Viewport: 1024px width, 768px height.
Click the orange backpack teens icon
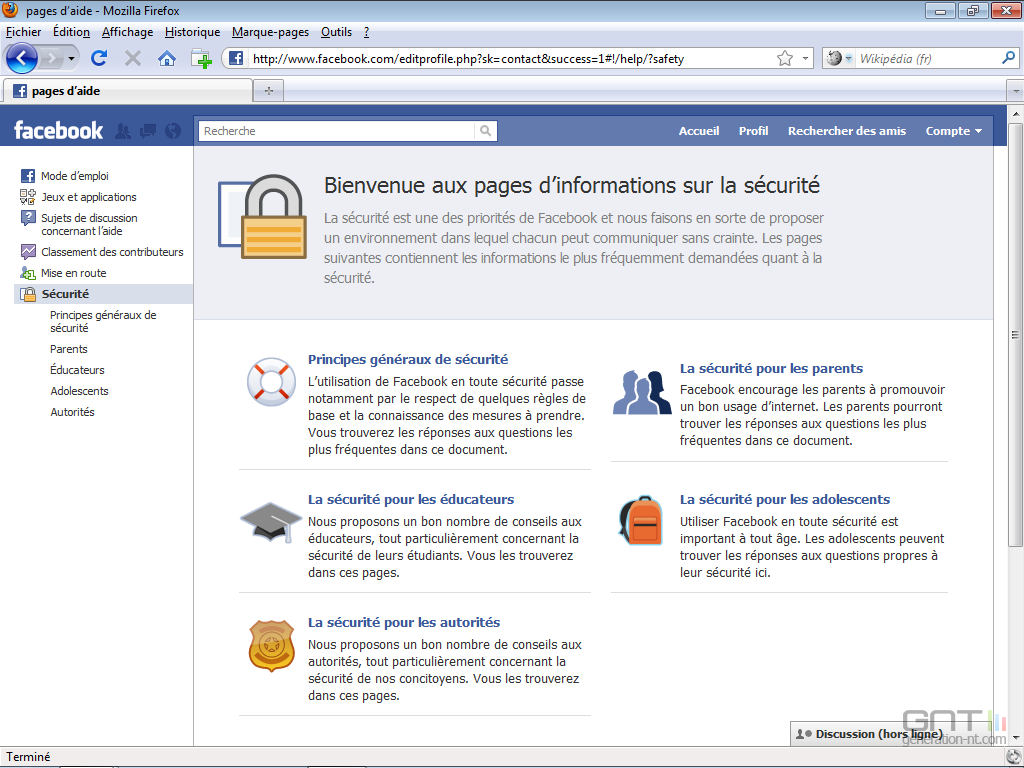[x=641, y=520]
